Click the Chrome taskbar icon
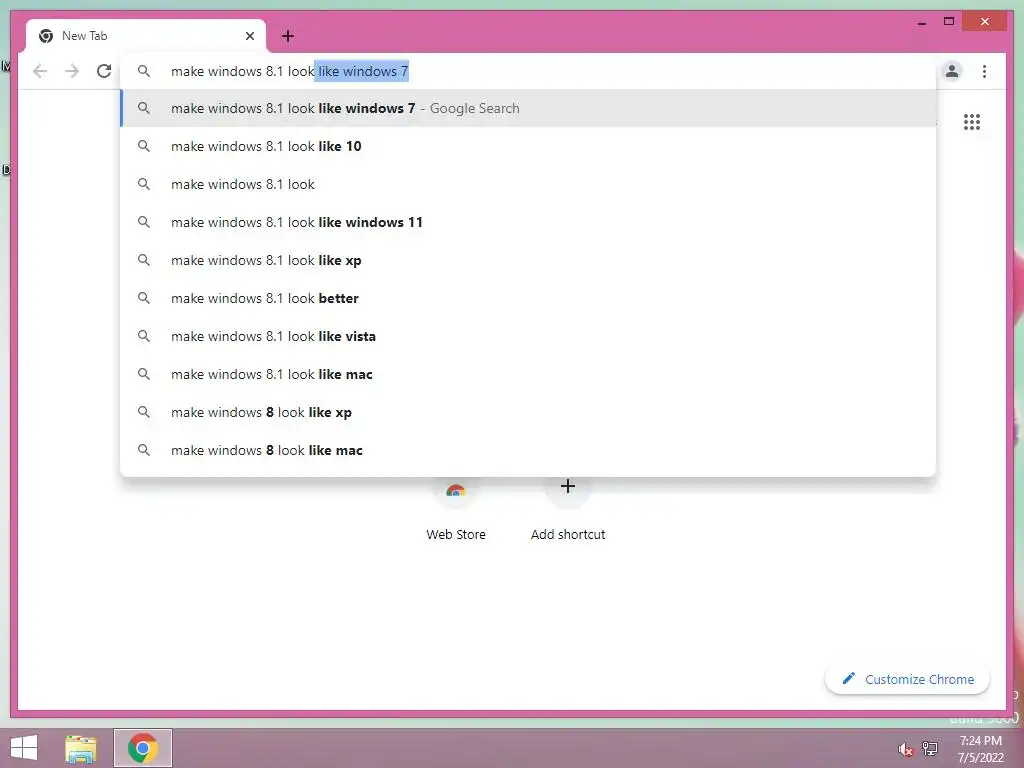 coord(143,748)
